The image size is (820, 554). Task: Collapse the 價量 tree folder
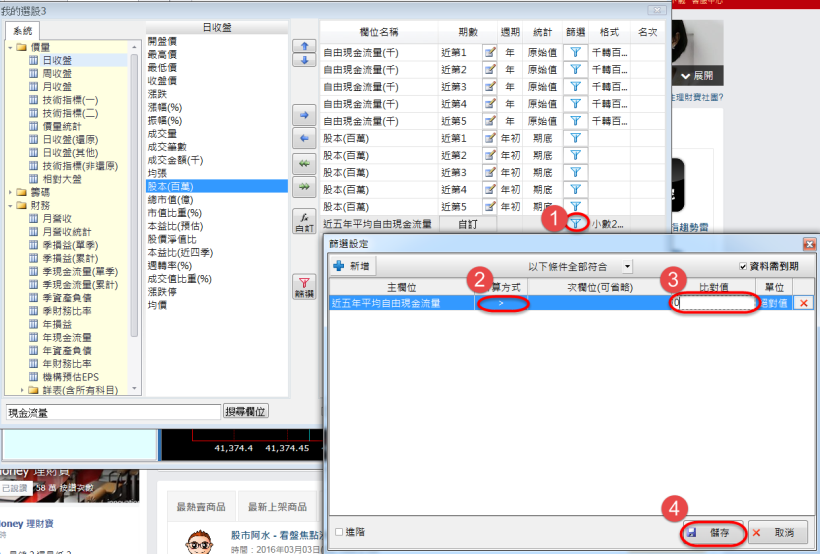10,47
